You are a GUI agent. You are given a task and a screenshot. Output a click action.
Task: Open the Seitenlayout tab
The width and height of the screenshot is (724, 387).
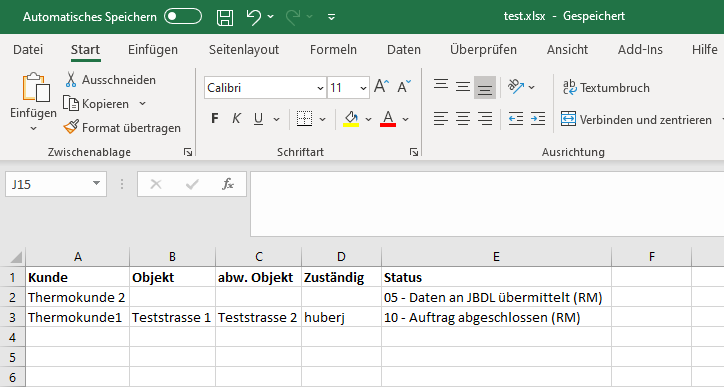tap(244, 49)
